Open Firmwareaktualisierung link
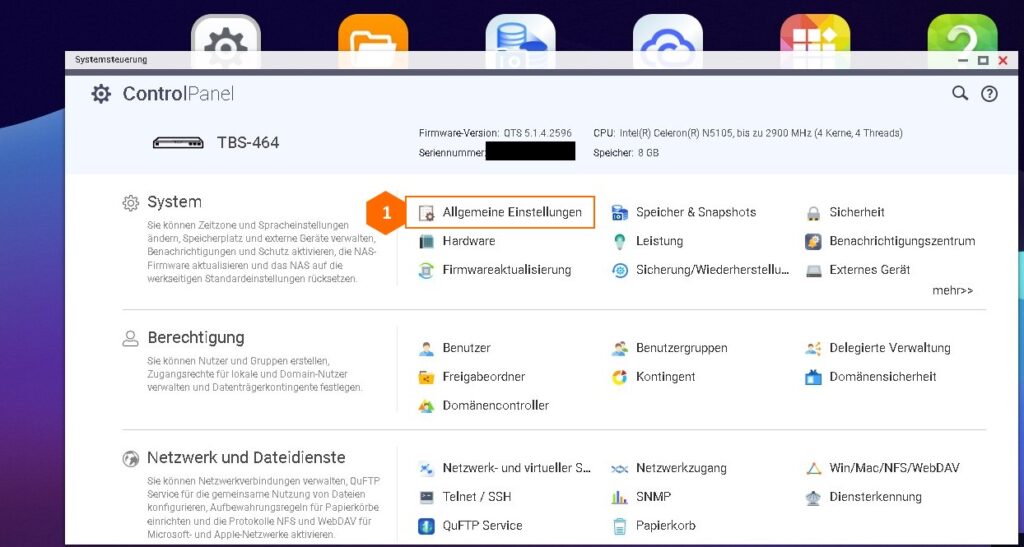The image size is (1024, 547). coord(507,270)
